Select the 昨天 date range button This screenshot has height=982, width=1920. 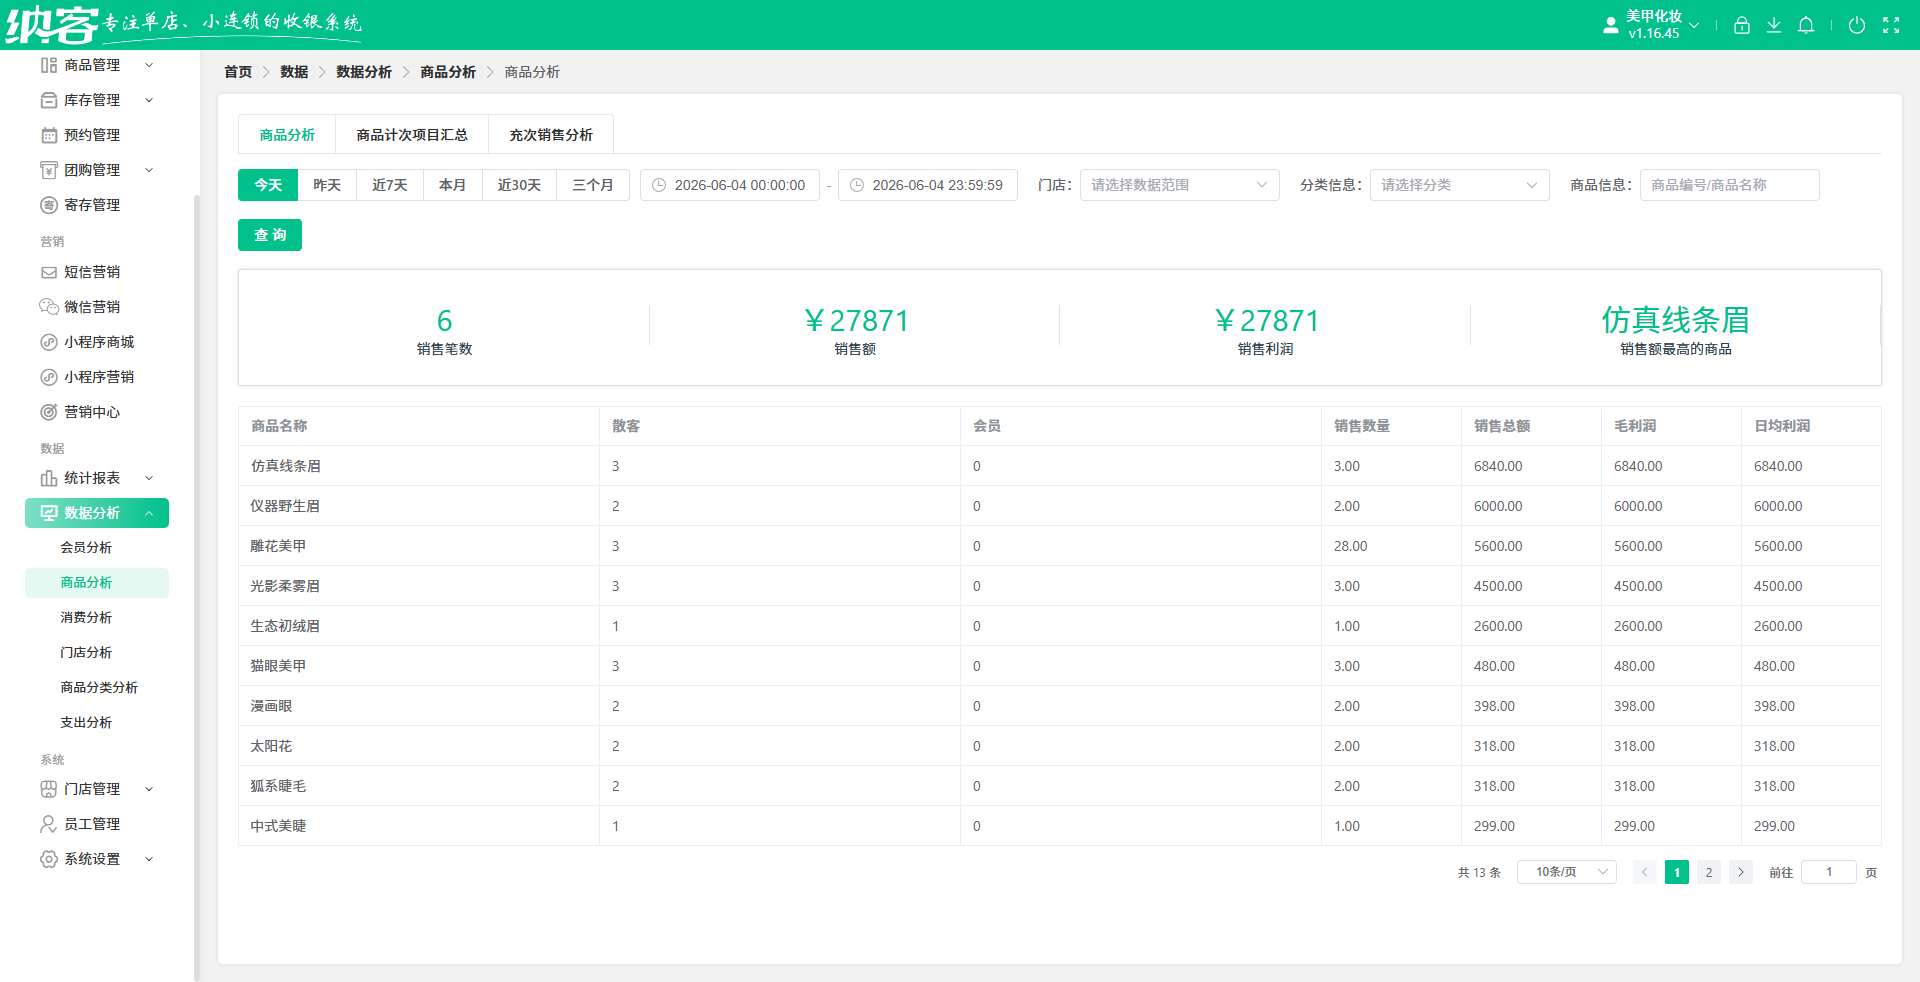[327, 185]
